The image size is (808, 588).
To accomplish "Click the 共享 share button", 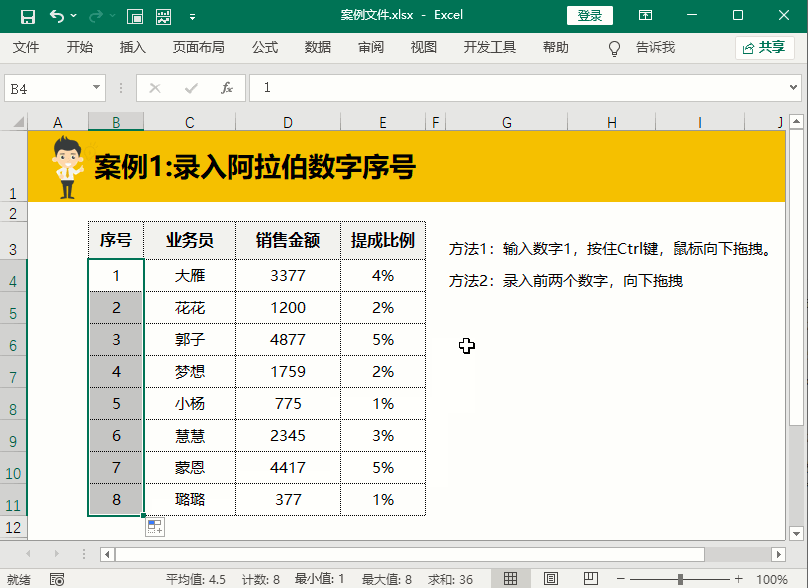I will click(764, 47).
